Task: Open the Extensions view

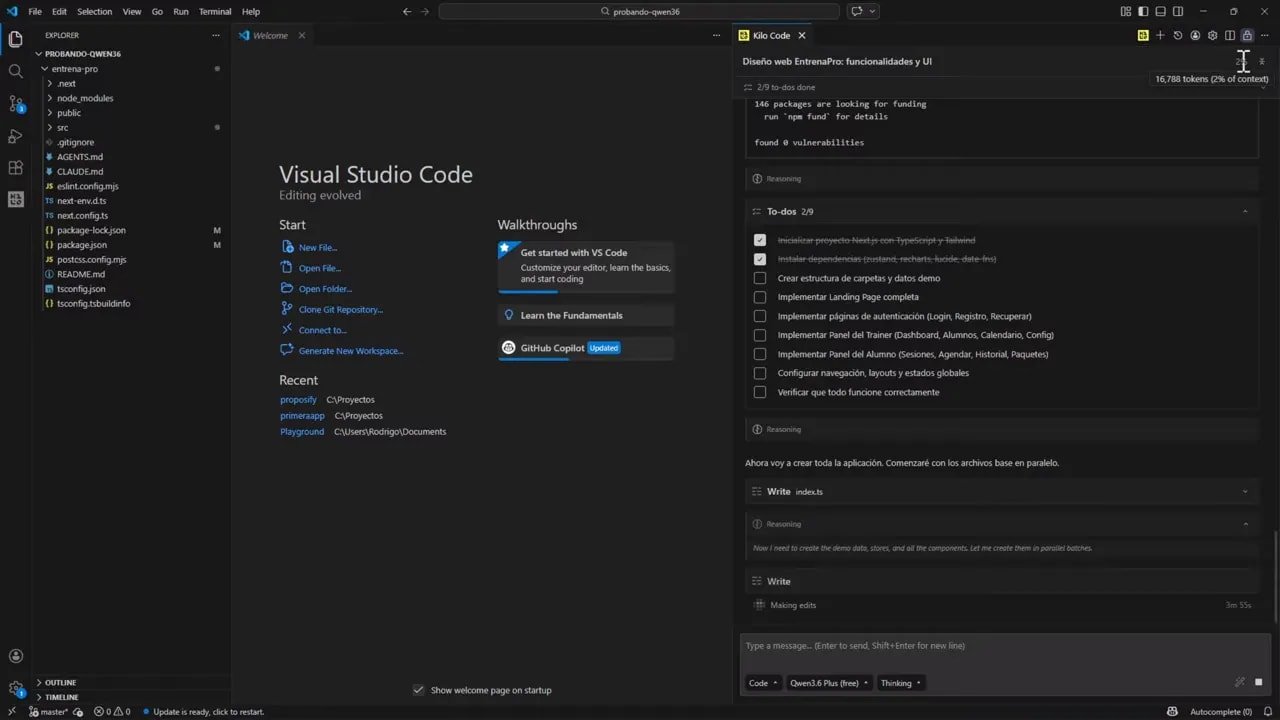Action: 15,167
